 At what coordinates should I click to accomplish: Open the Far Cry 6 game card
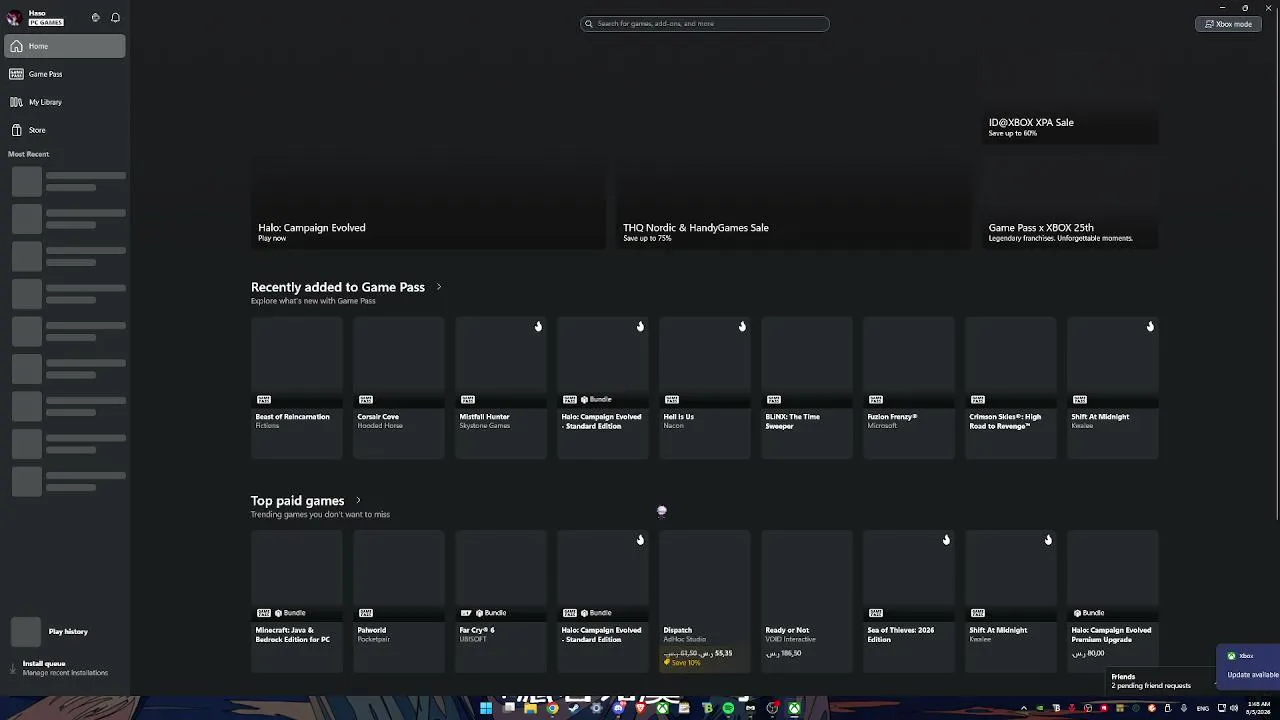[501, 601]
